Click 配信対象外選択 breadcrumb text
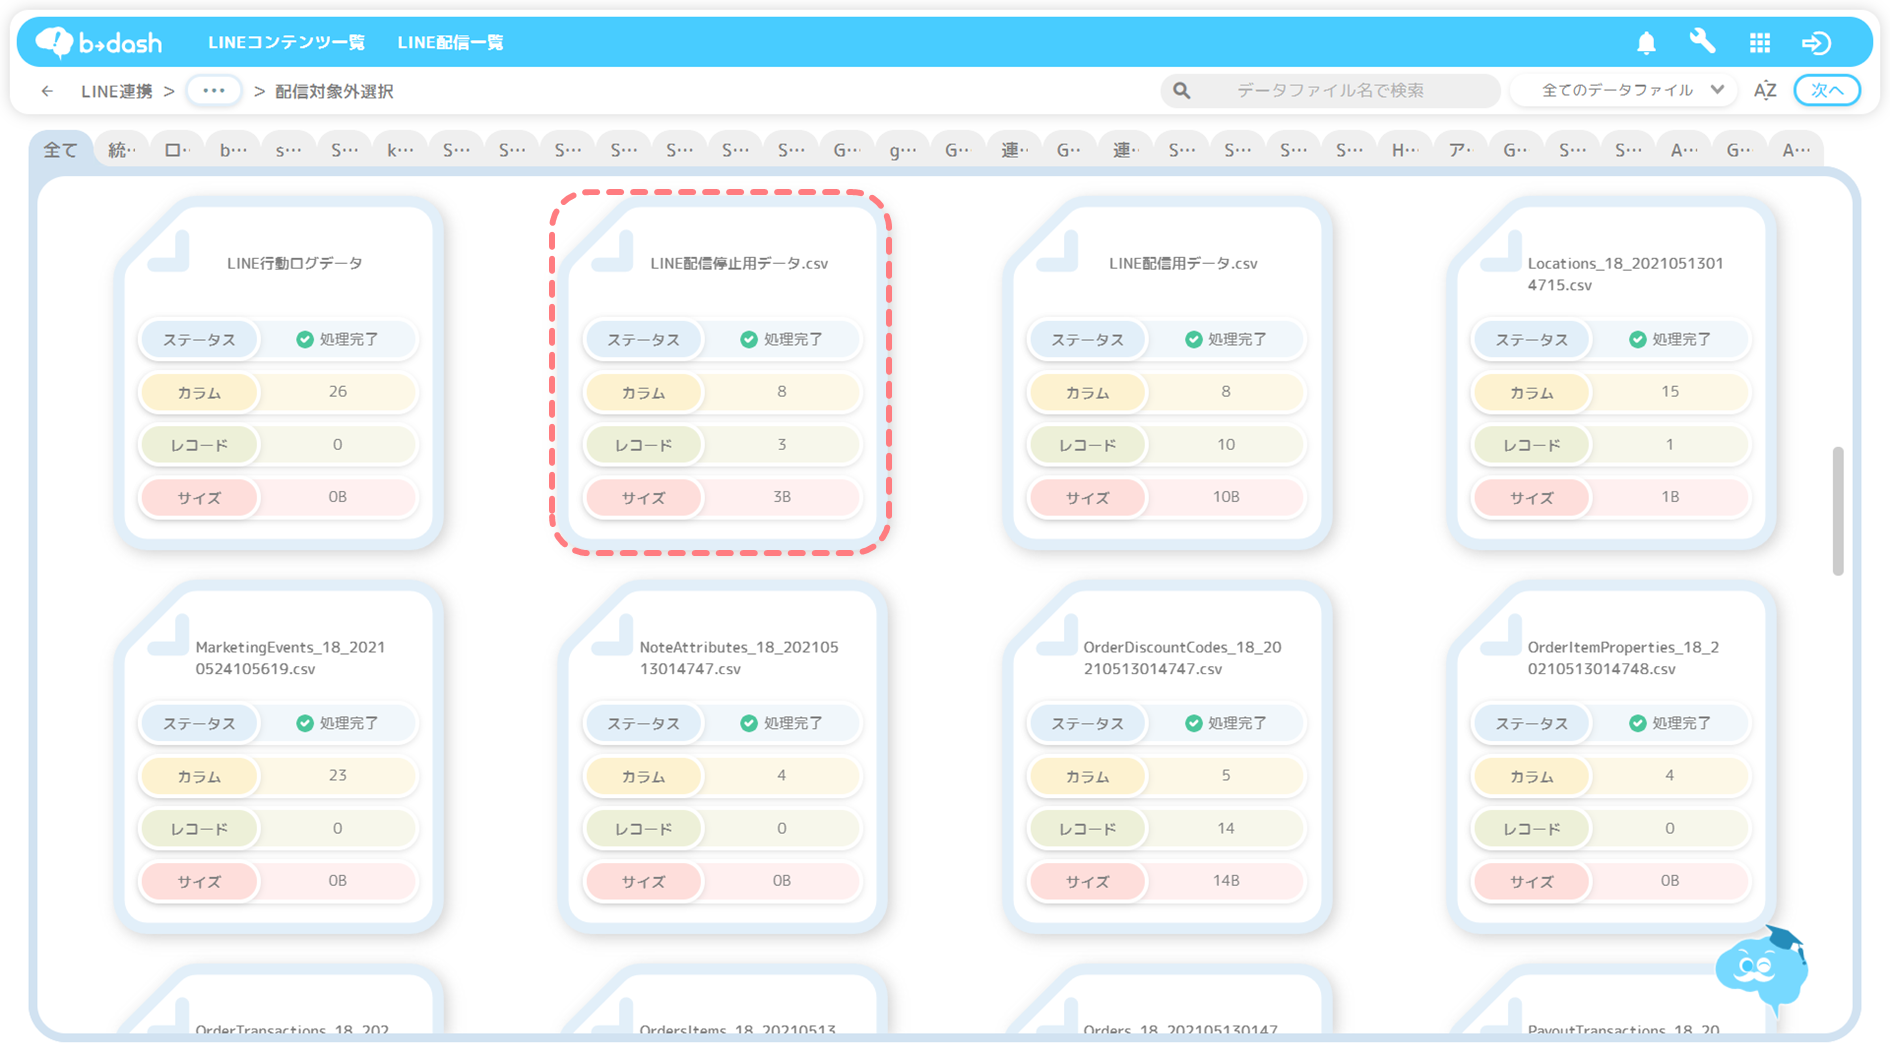The height and width of the screenshot is (1063, 1890). pyautogui.click(x=334, y=91)
